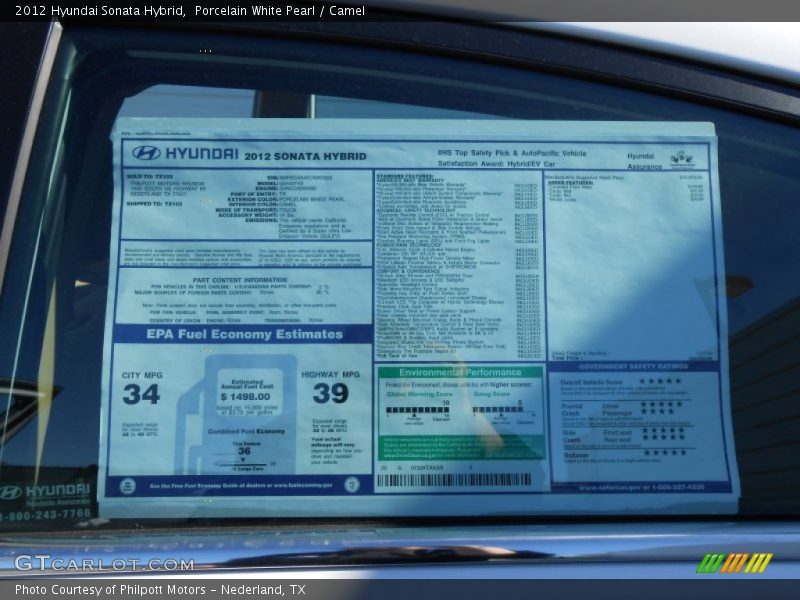Click the fuel pump graphic showing annual fuel cost
This screenshot has width=800, height=600.
pyautogui.click(x=237, y=414)
